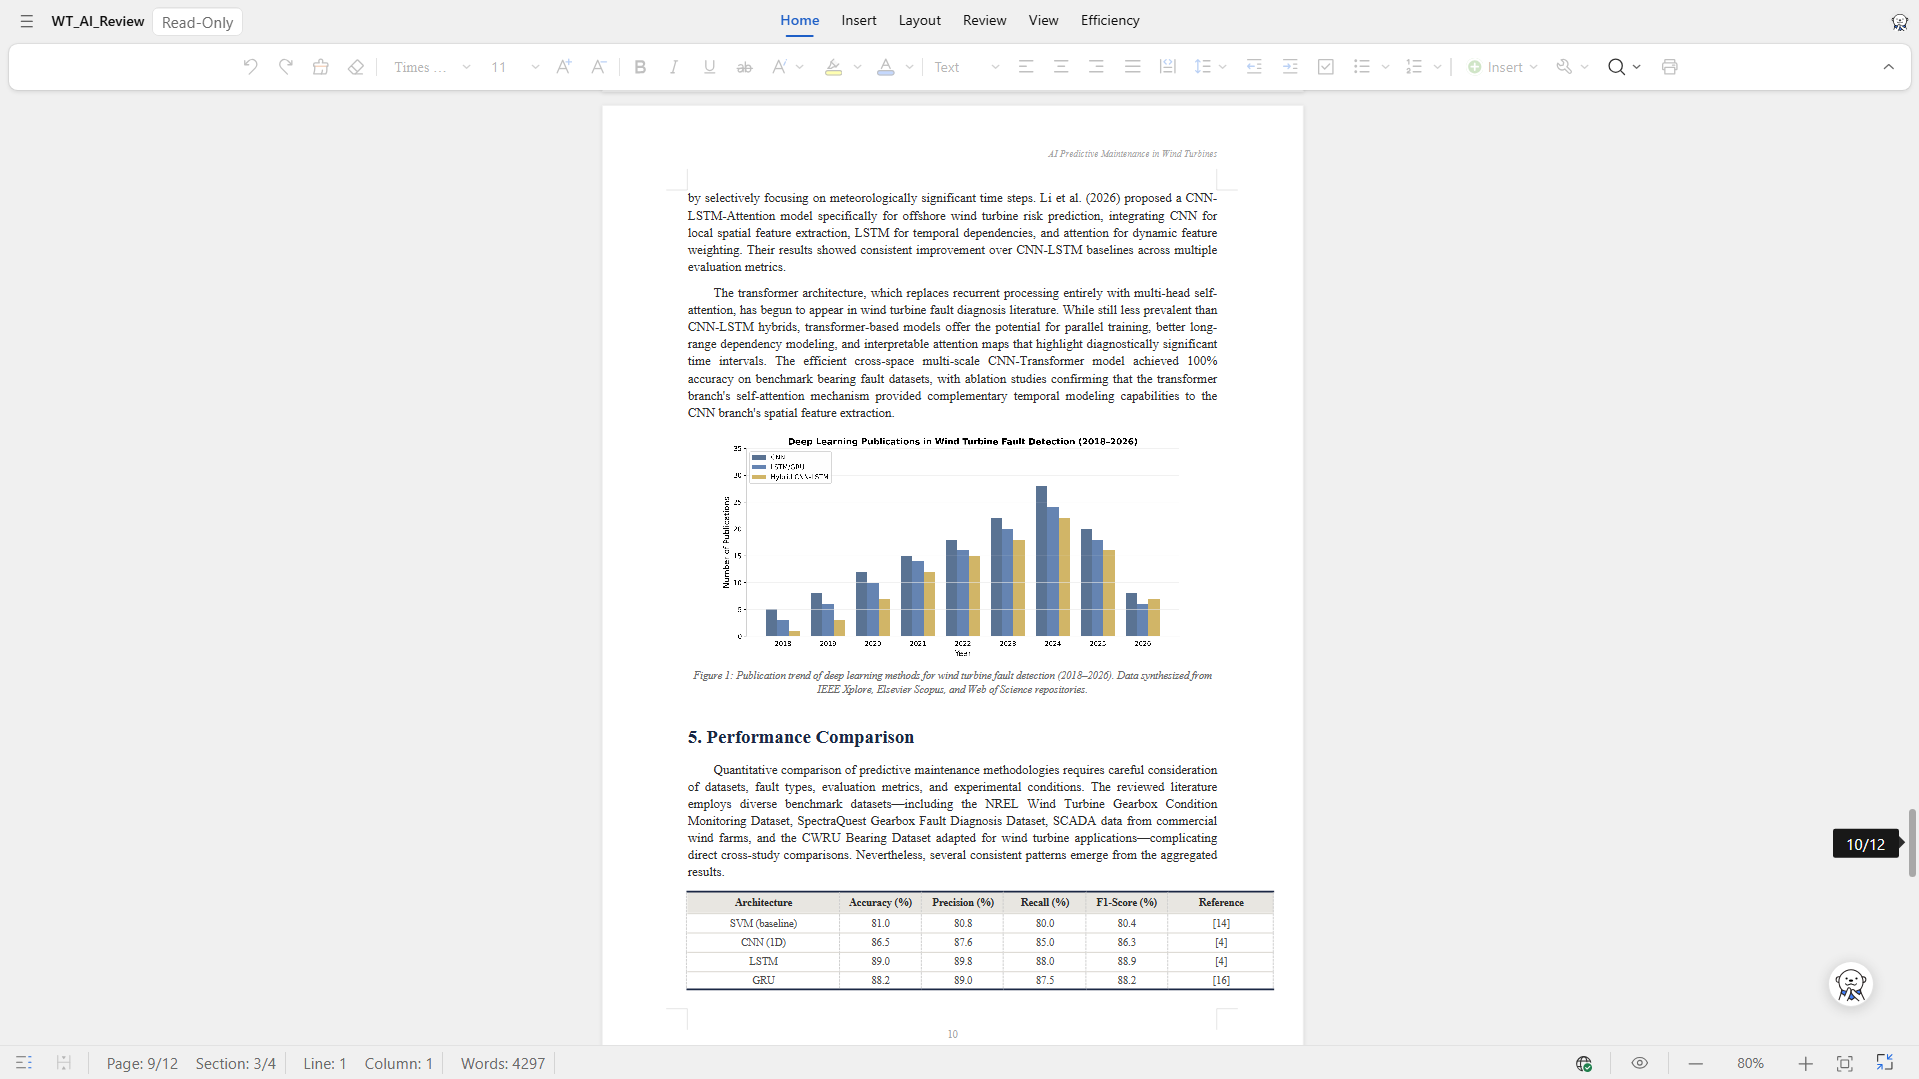Click the Words: 4297 counter
Screen dimensions: 1919x1079
click(503, 1063)
